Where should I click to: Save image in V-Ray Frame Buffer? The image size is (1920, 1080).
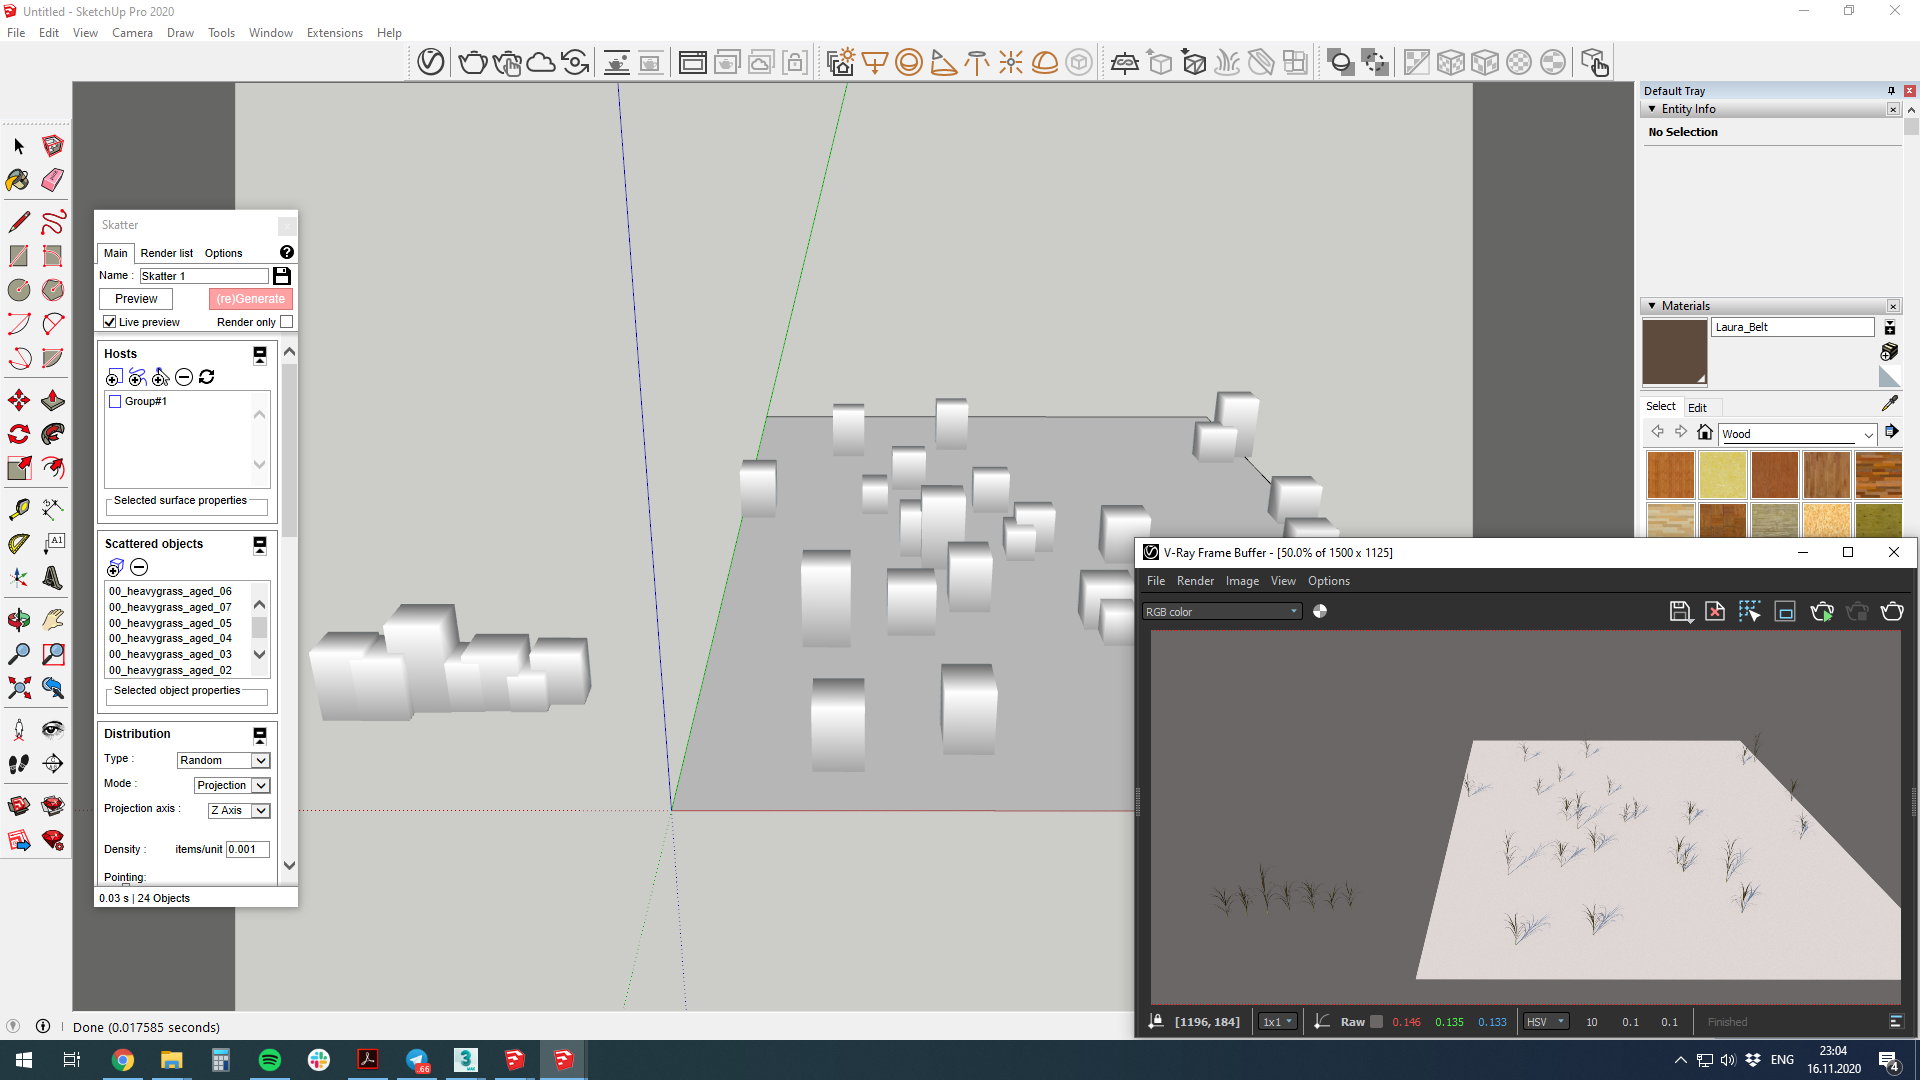(x=1681, y=612)
